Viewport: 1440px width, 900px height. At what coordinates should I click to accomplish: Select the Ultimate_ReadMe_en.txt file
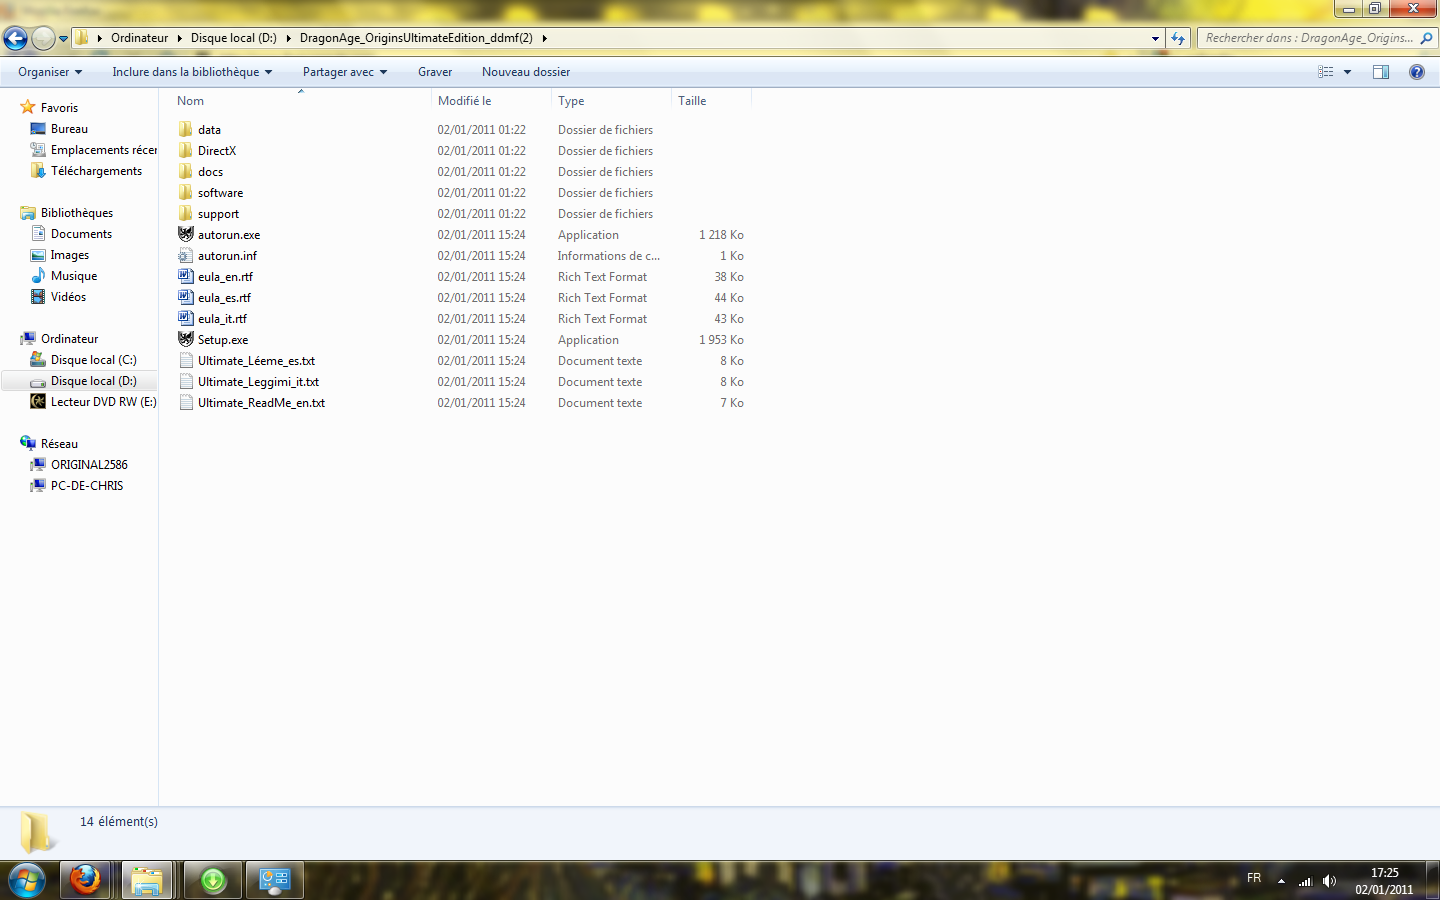[x=261, y=403]
